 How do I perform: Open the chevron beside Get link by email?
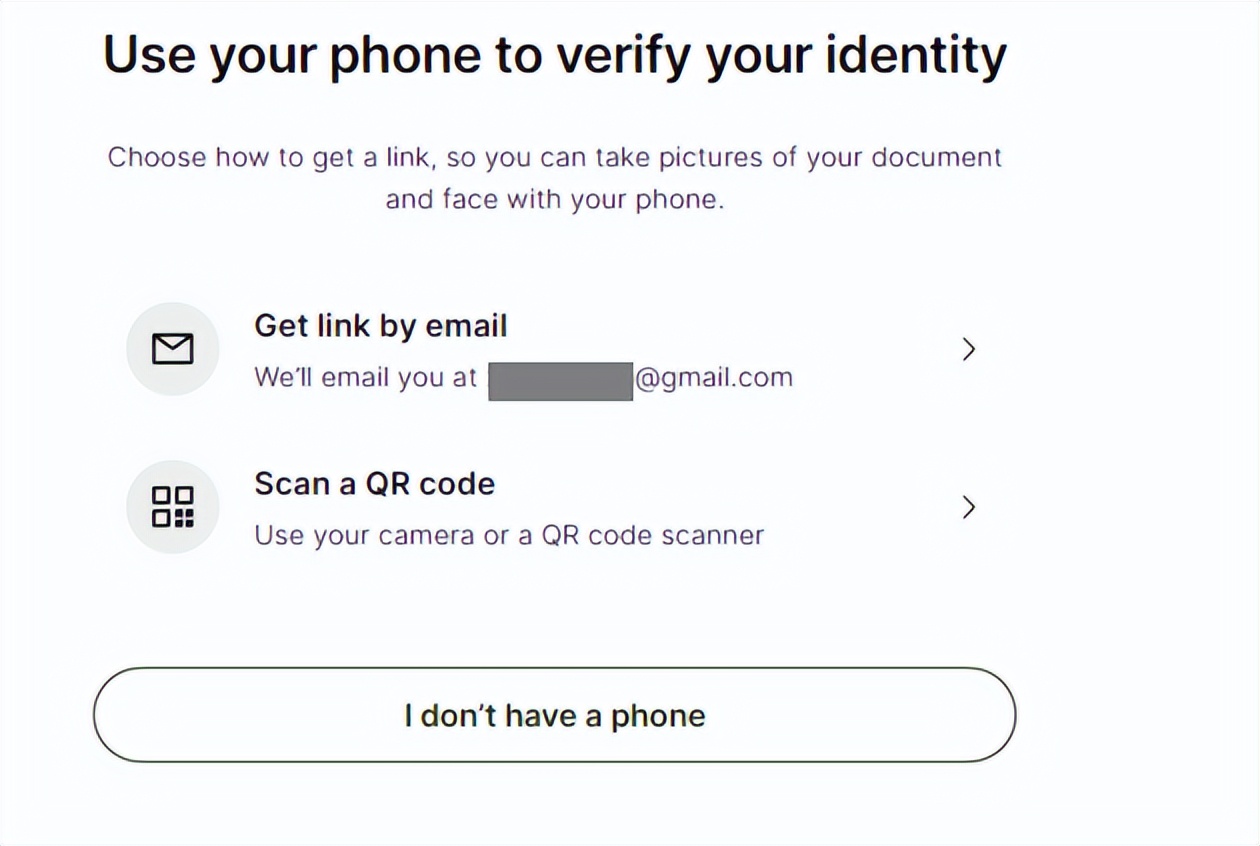pos(967,349)
